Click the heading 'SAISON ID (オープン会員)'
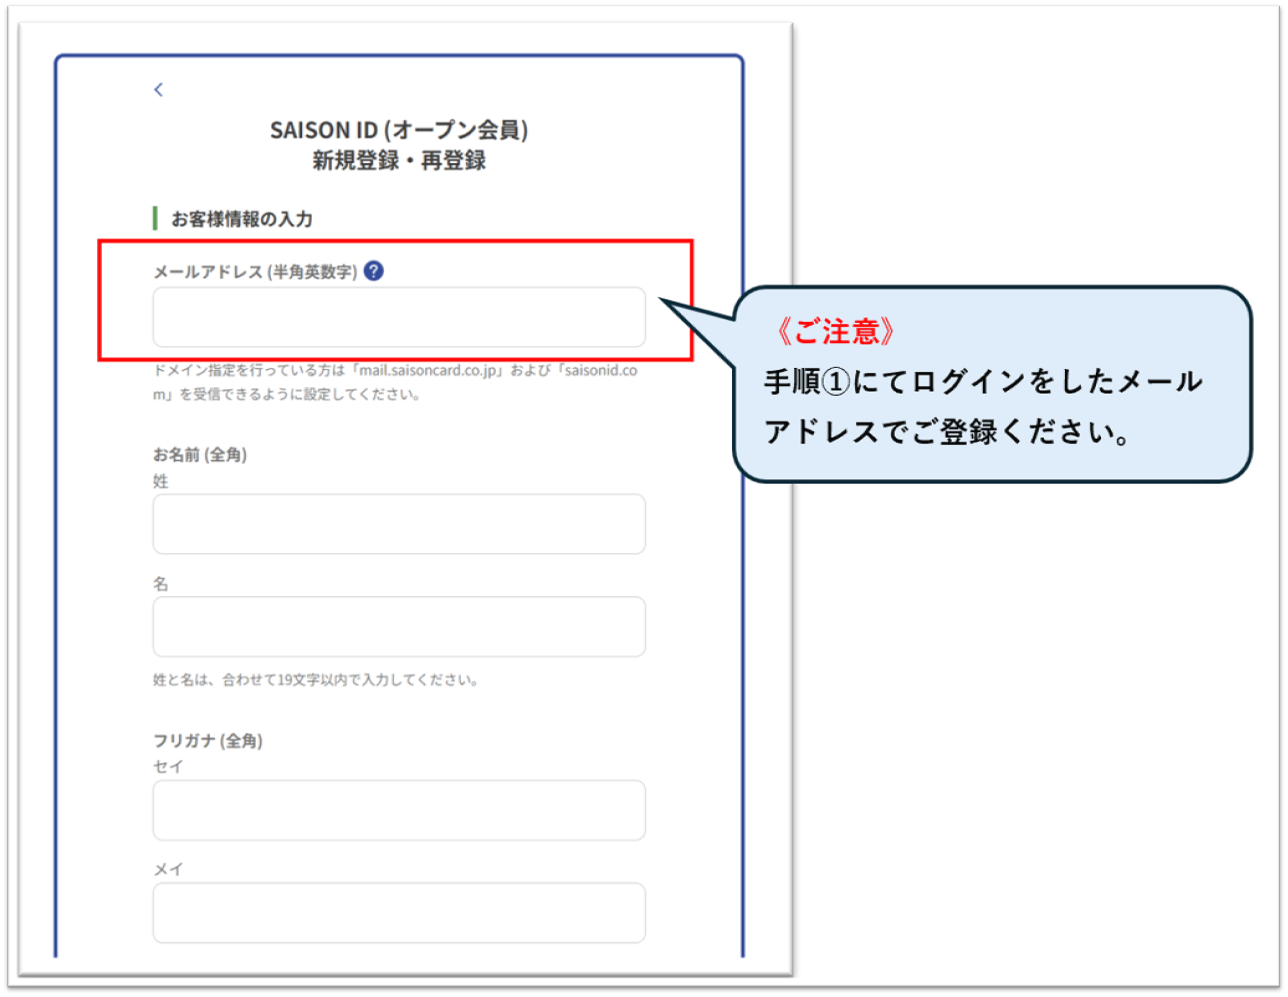Screen dimensions: 1288x997 point(399,130)
